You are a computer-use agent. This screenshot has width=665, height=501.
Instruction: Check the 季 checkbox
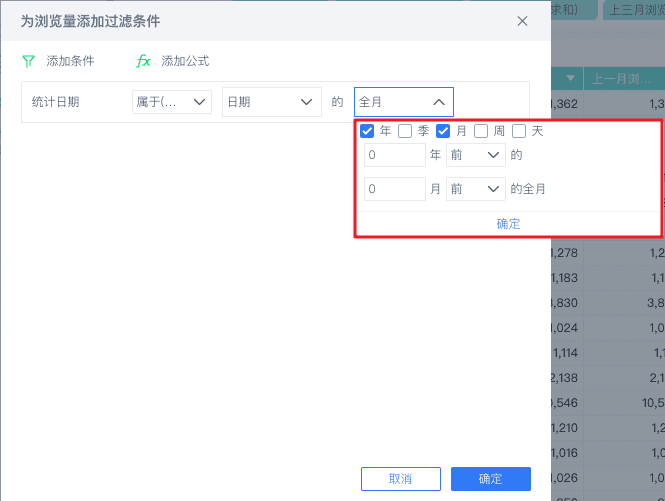(405, 131)
